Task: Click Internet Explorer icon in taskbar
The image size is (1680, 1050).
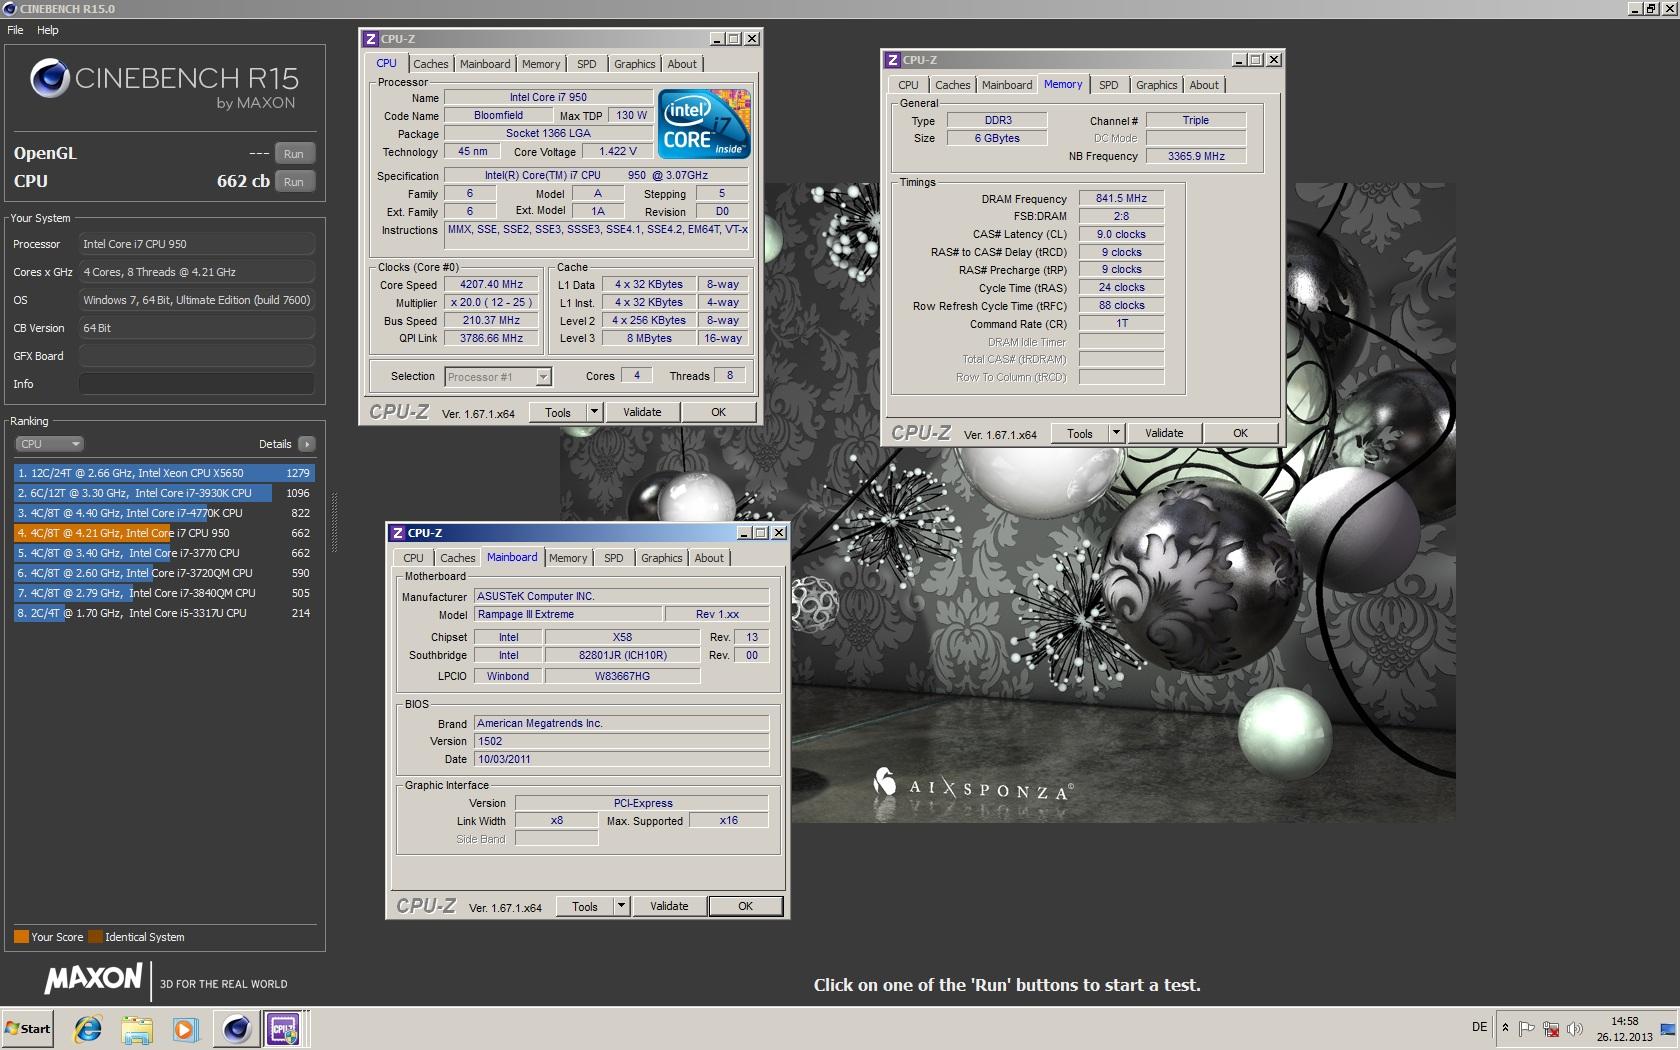Action: click(88, 1028)
